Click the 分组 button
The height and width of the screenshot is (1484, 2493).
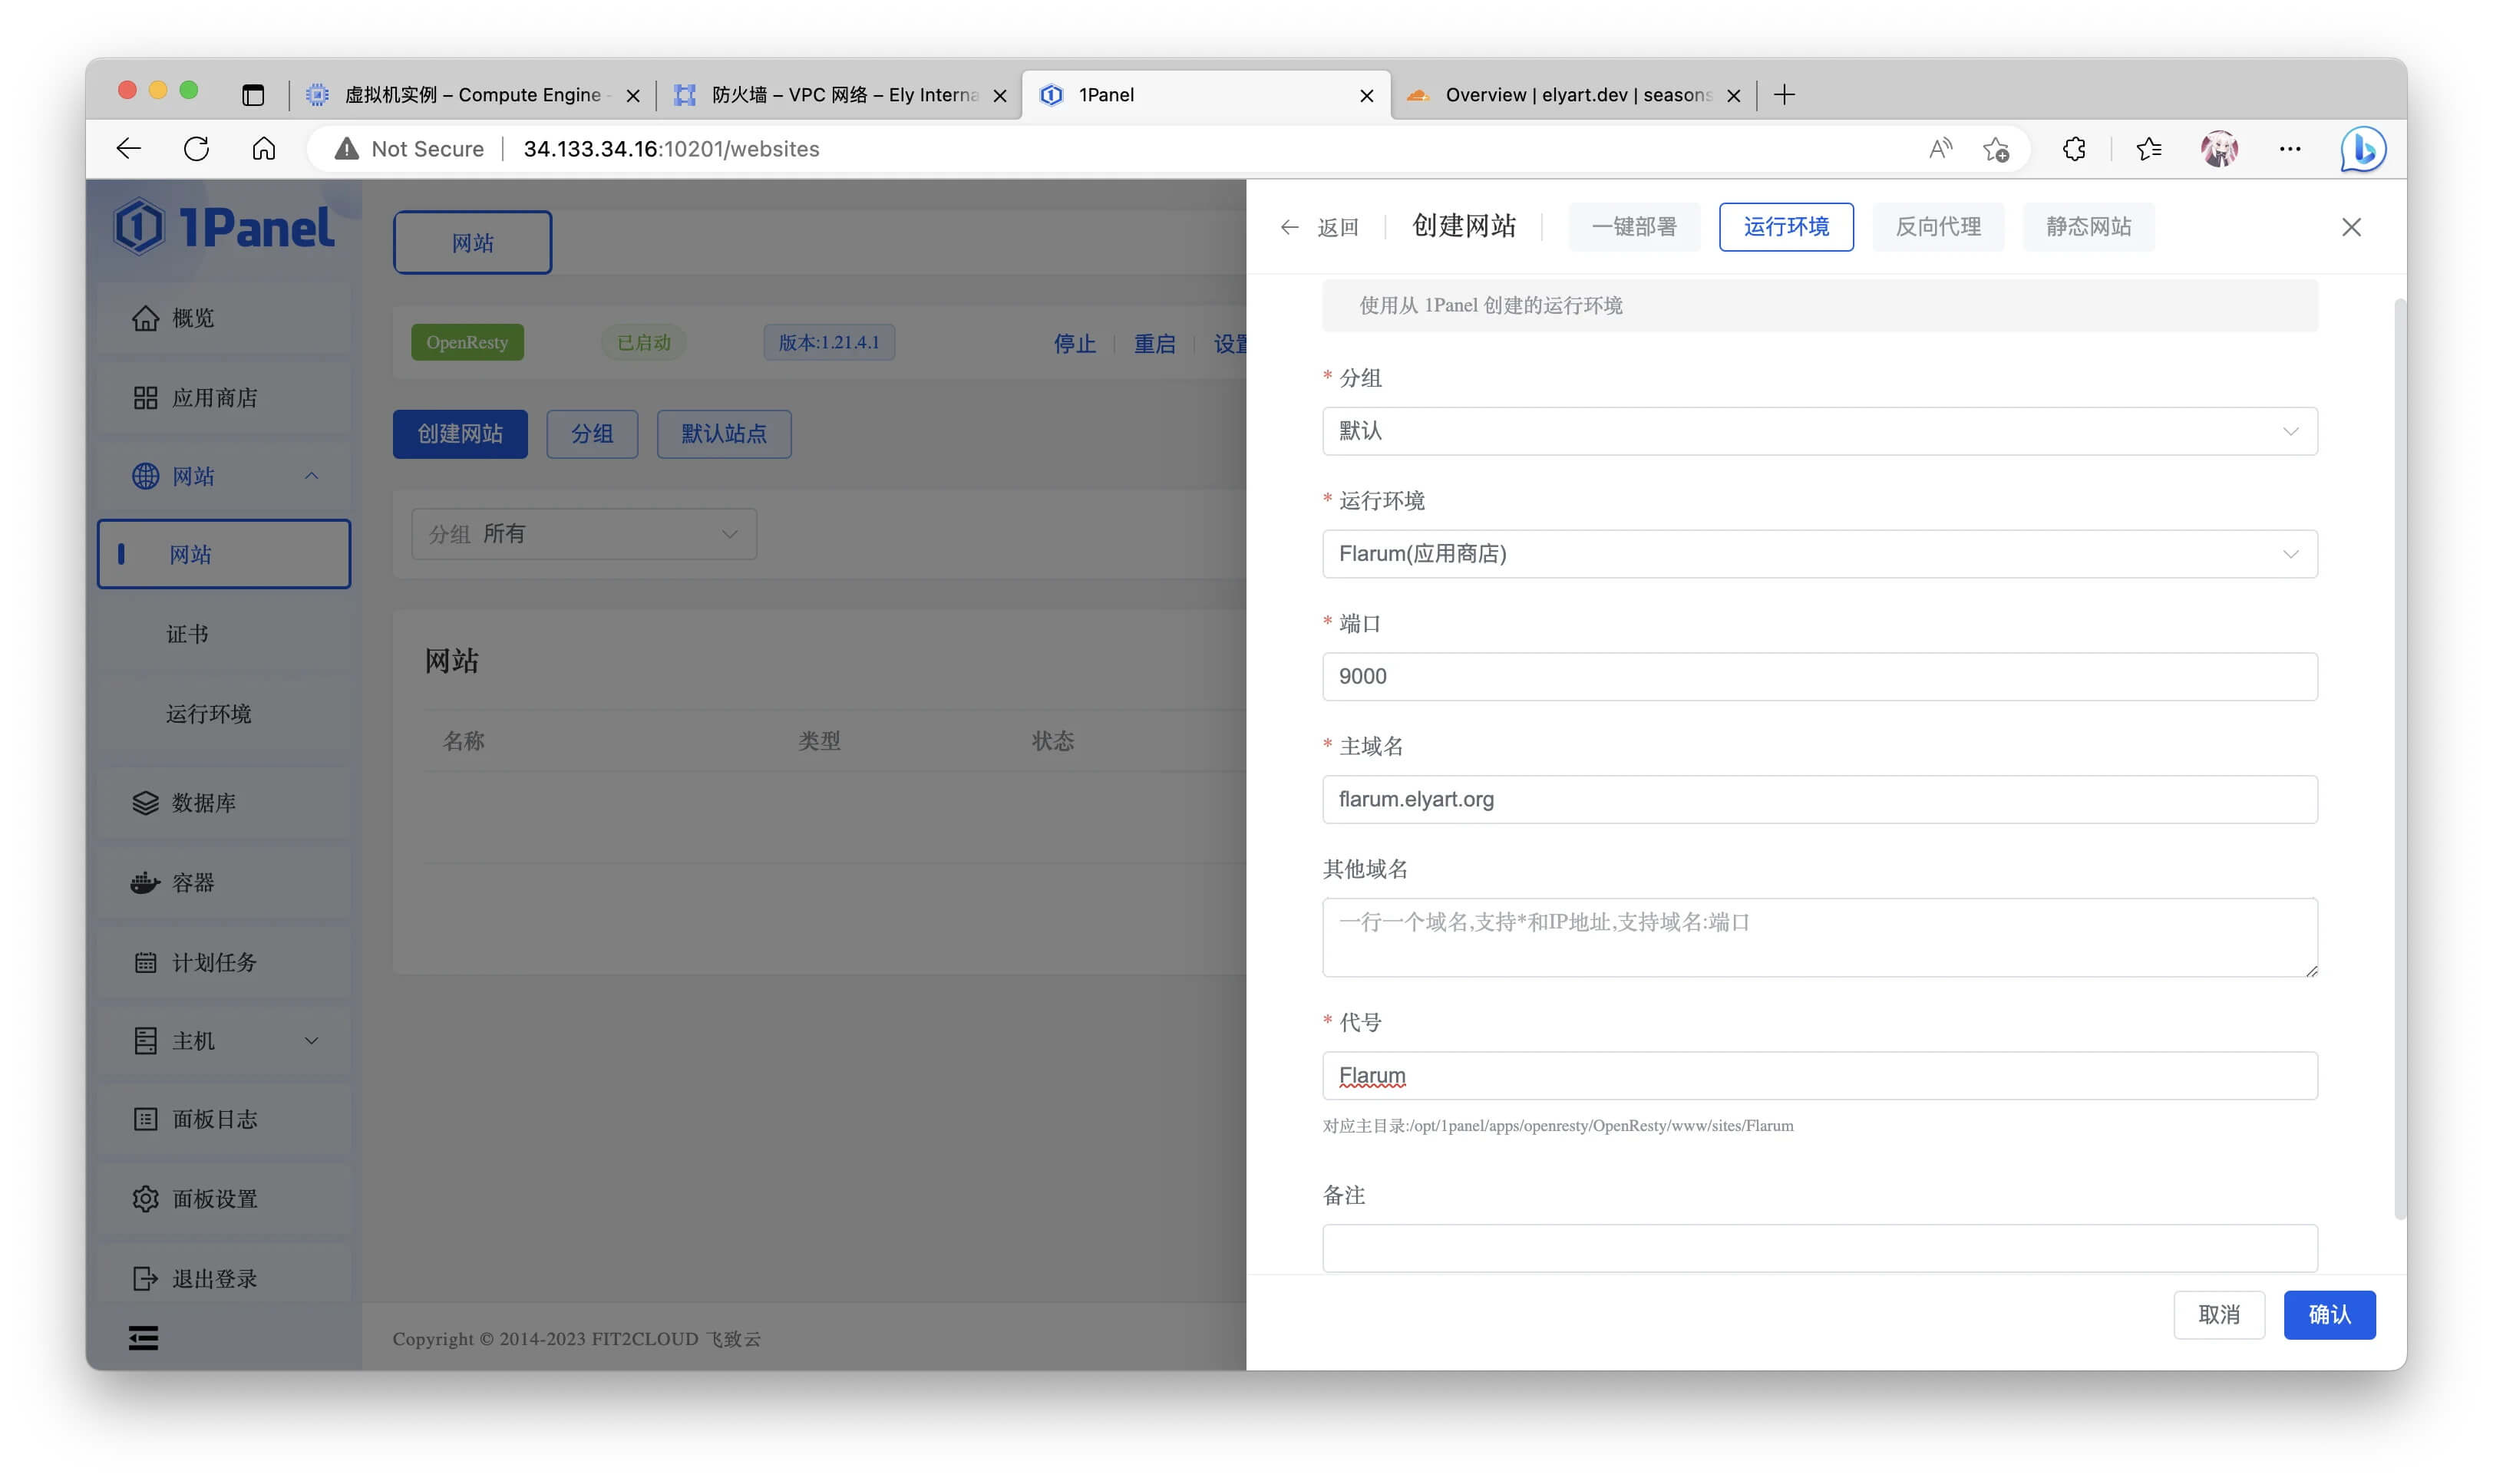coord(592,434)
